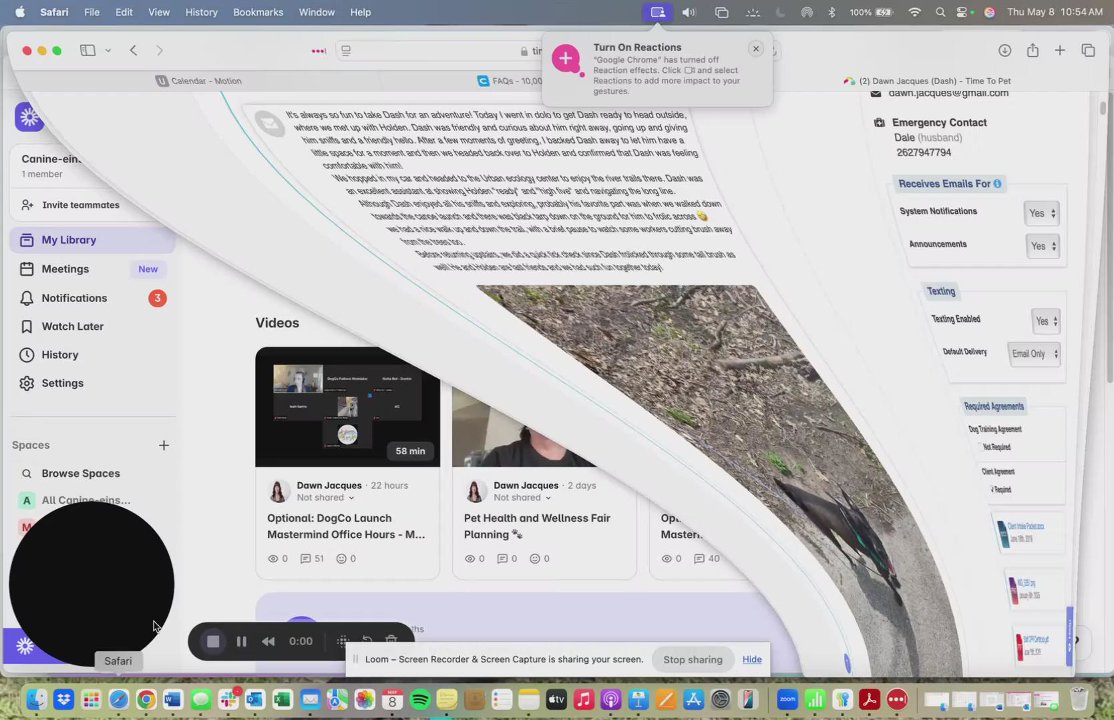The height and width of the screenshot is (720, 1114).
Task: Dismiss the Turn On Reactions notification
Action: [756, 48]
